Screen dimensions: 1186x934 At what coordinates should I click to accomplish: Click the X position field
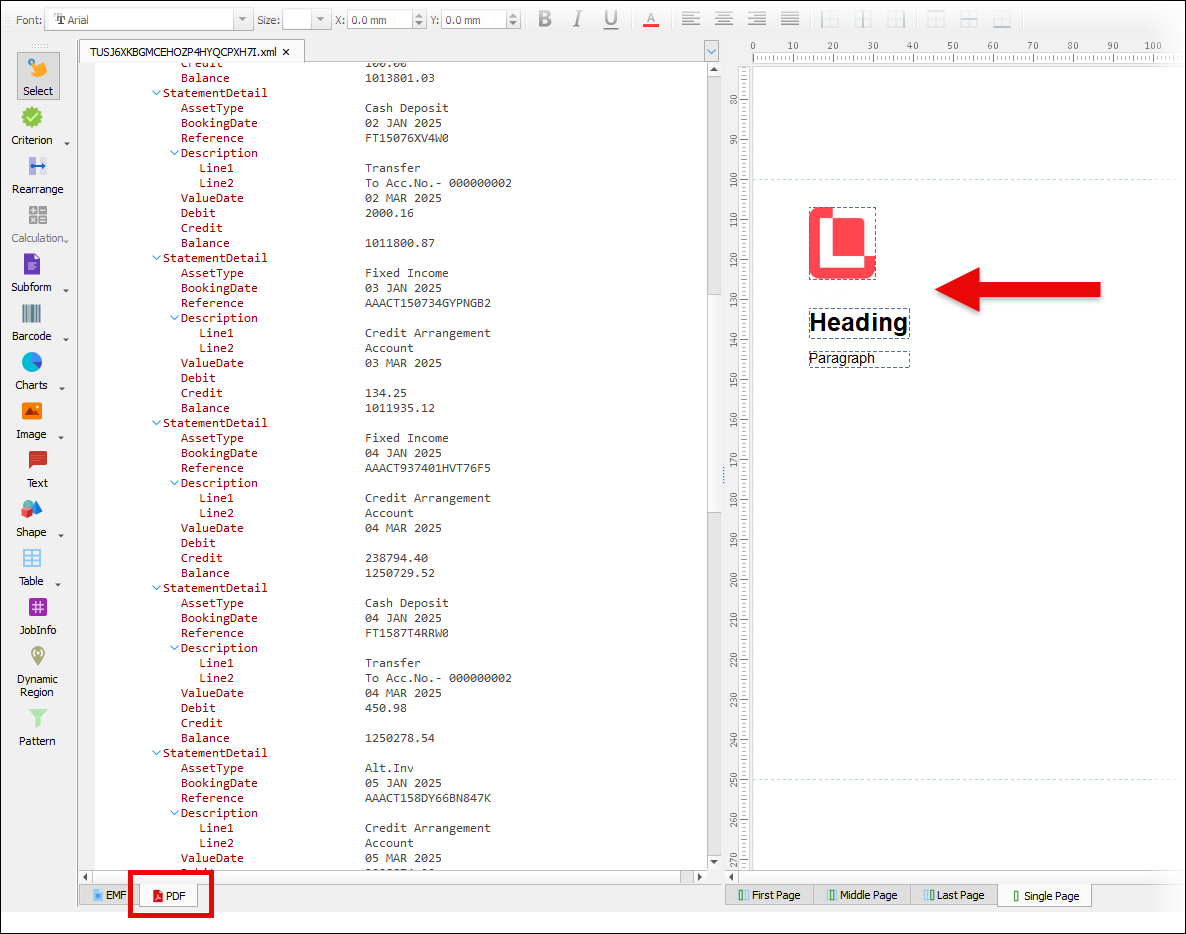[x=380, y=20]
